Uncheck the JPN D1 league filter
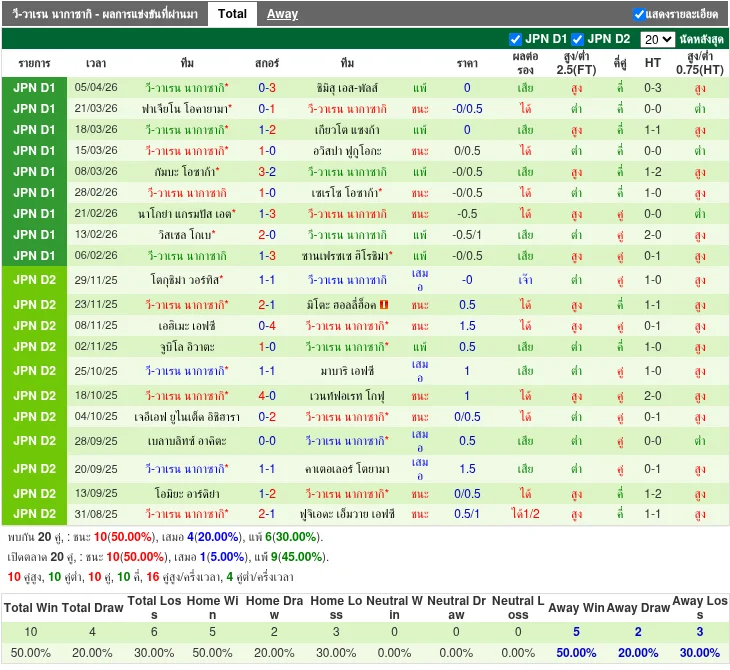 [x=516, y=40]
